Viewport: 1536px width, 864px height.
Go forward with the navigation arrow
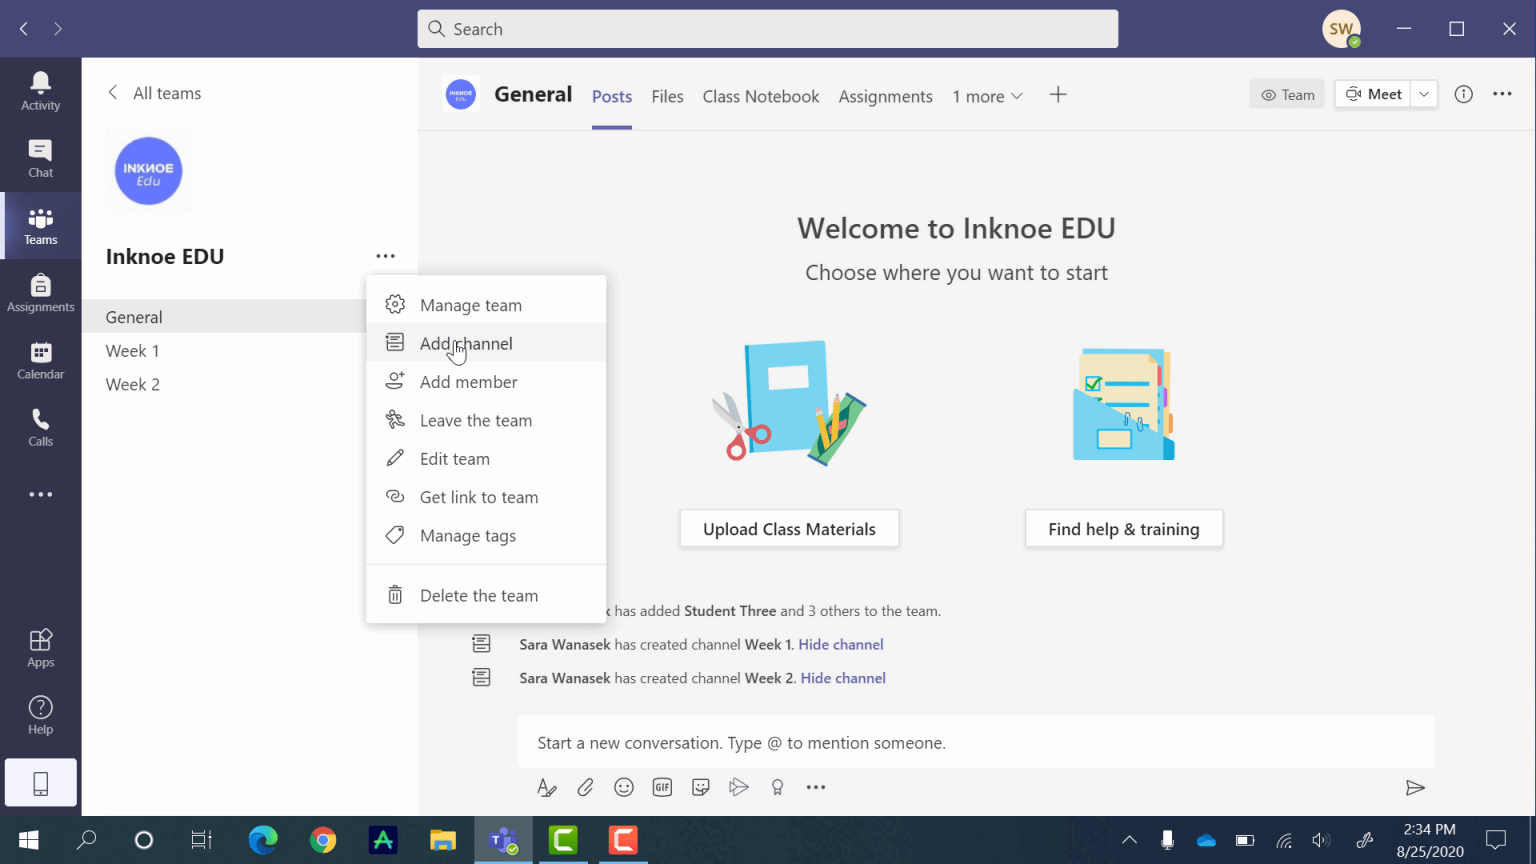(58, 29)
